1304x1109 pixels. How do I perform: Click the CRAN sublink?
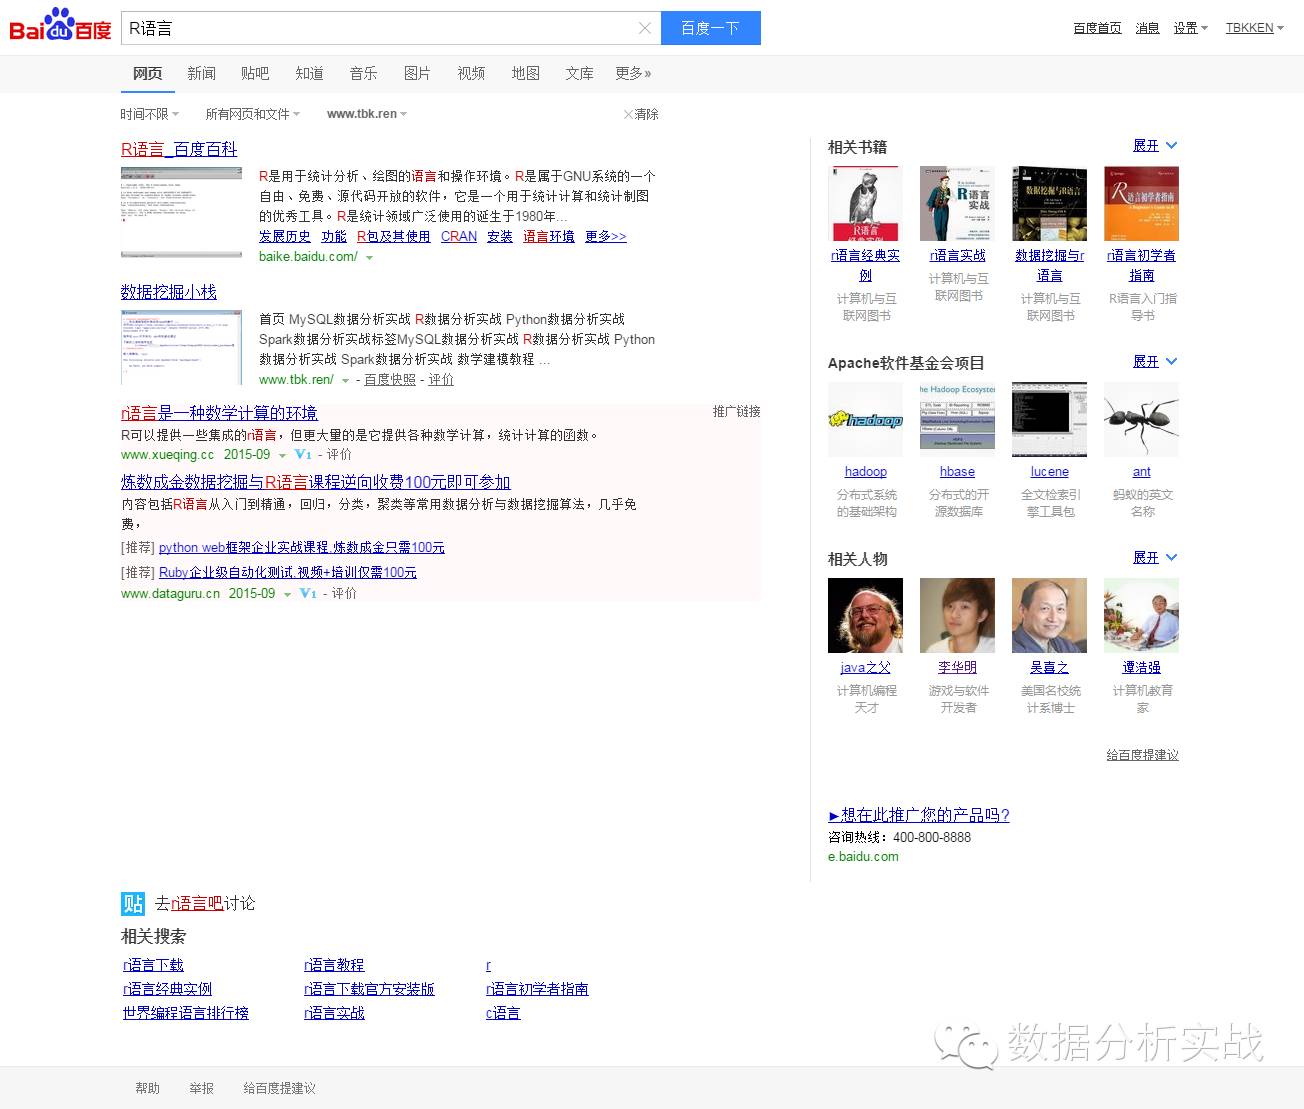pos(459,237)
